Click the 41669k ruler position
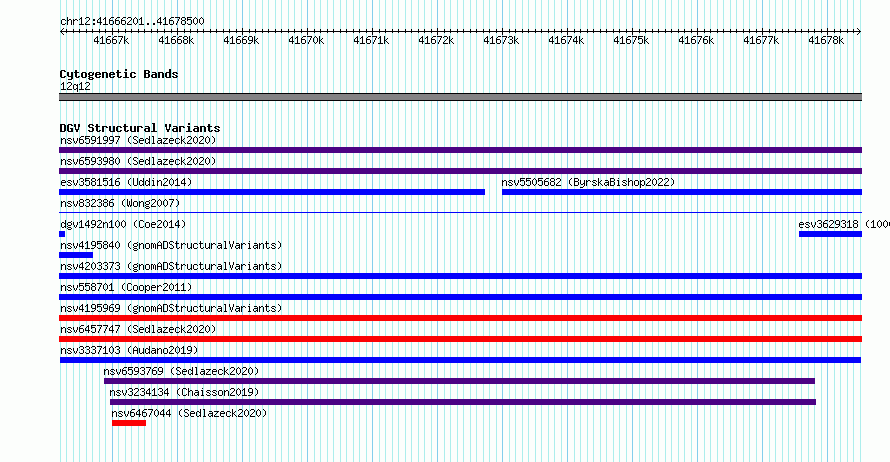890x462 pixels. [x=241, y=40]
